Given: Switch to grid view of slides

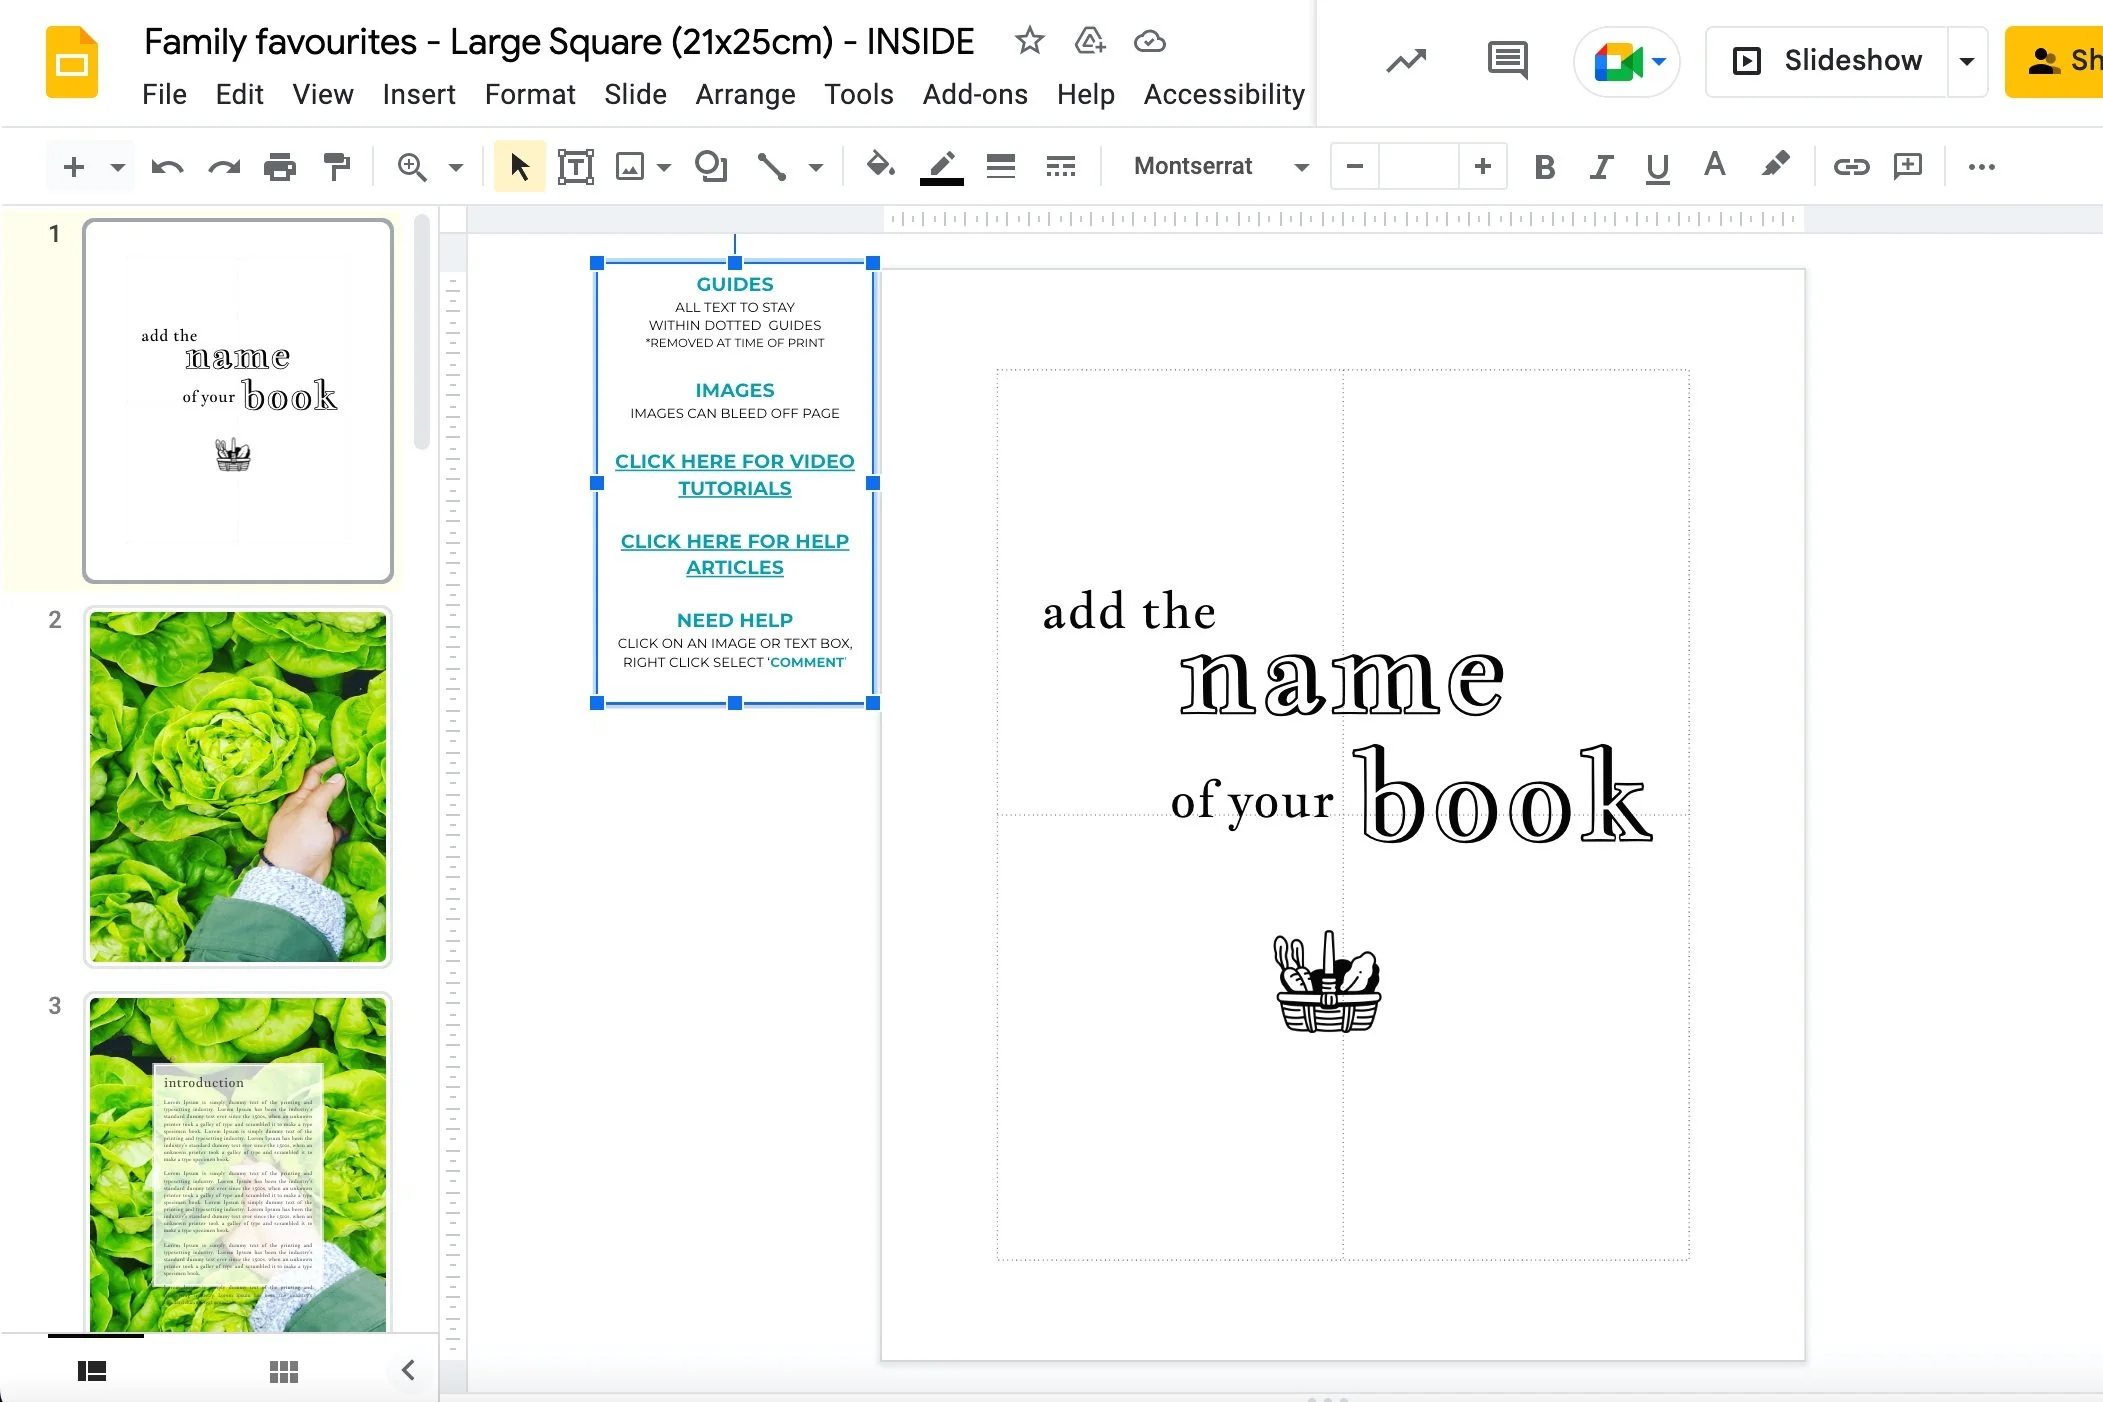Looking at the screenshot, I should (284, 1371).
